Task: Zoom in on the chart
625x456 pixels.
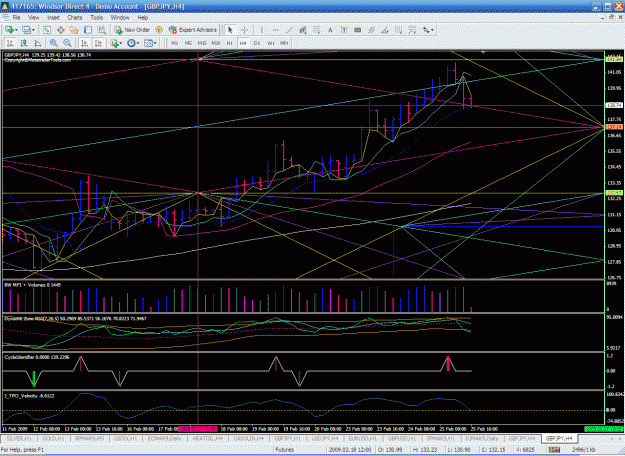Action: click(x=53, y=43)
